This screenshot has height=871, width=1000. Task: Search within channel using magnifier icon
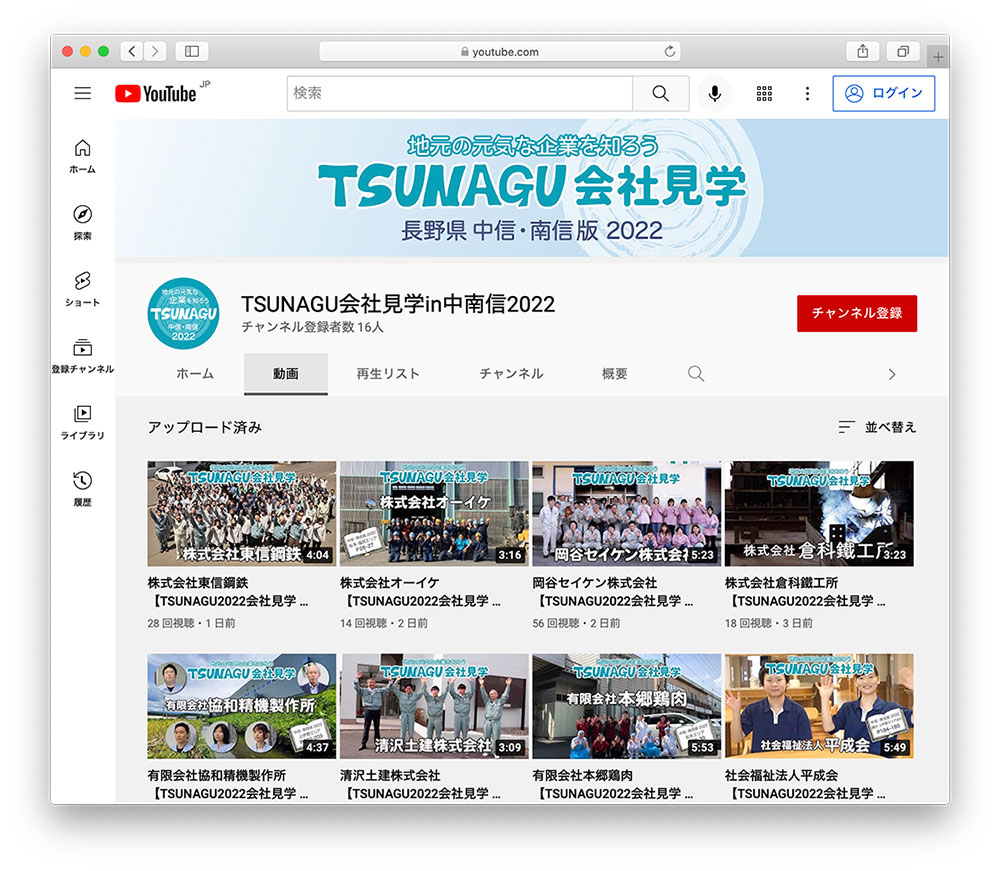[x=696, y=374]
